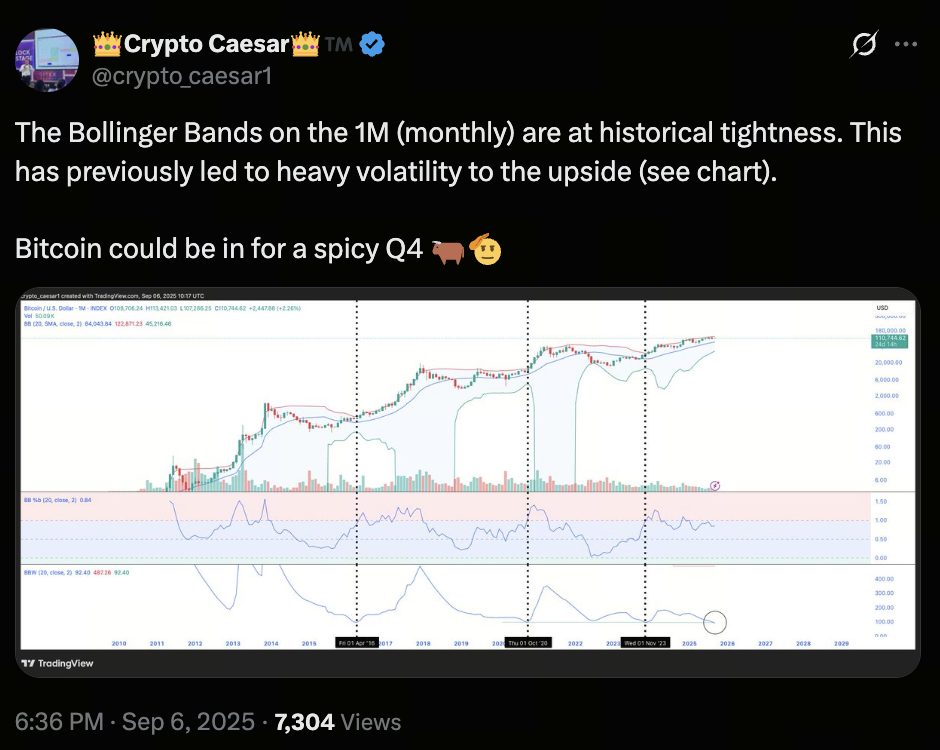940x750 pixels.
Task: Open the @crypto_caesar1 handle link
Action: click(x=182, y=76)
